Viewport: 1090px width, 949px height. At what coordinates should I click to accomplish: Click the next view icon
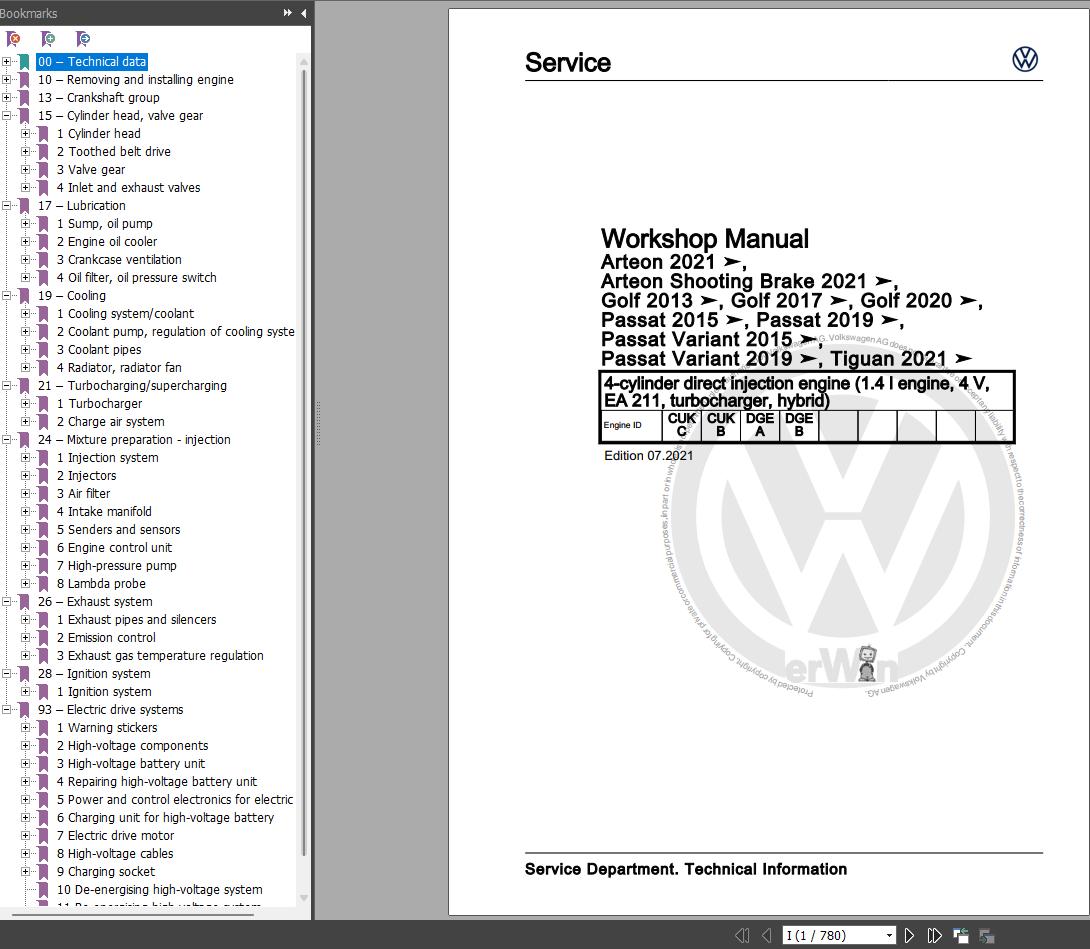[986, 936]
